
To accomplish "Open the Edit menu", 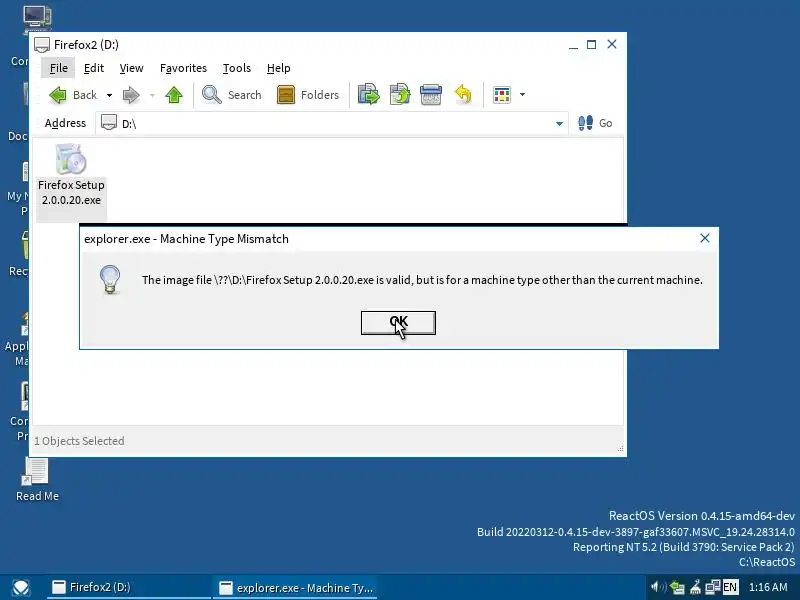I will [94, 68].
